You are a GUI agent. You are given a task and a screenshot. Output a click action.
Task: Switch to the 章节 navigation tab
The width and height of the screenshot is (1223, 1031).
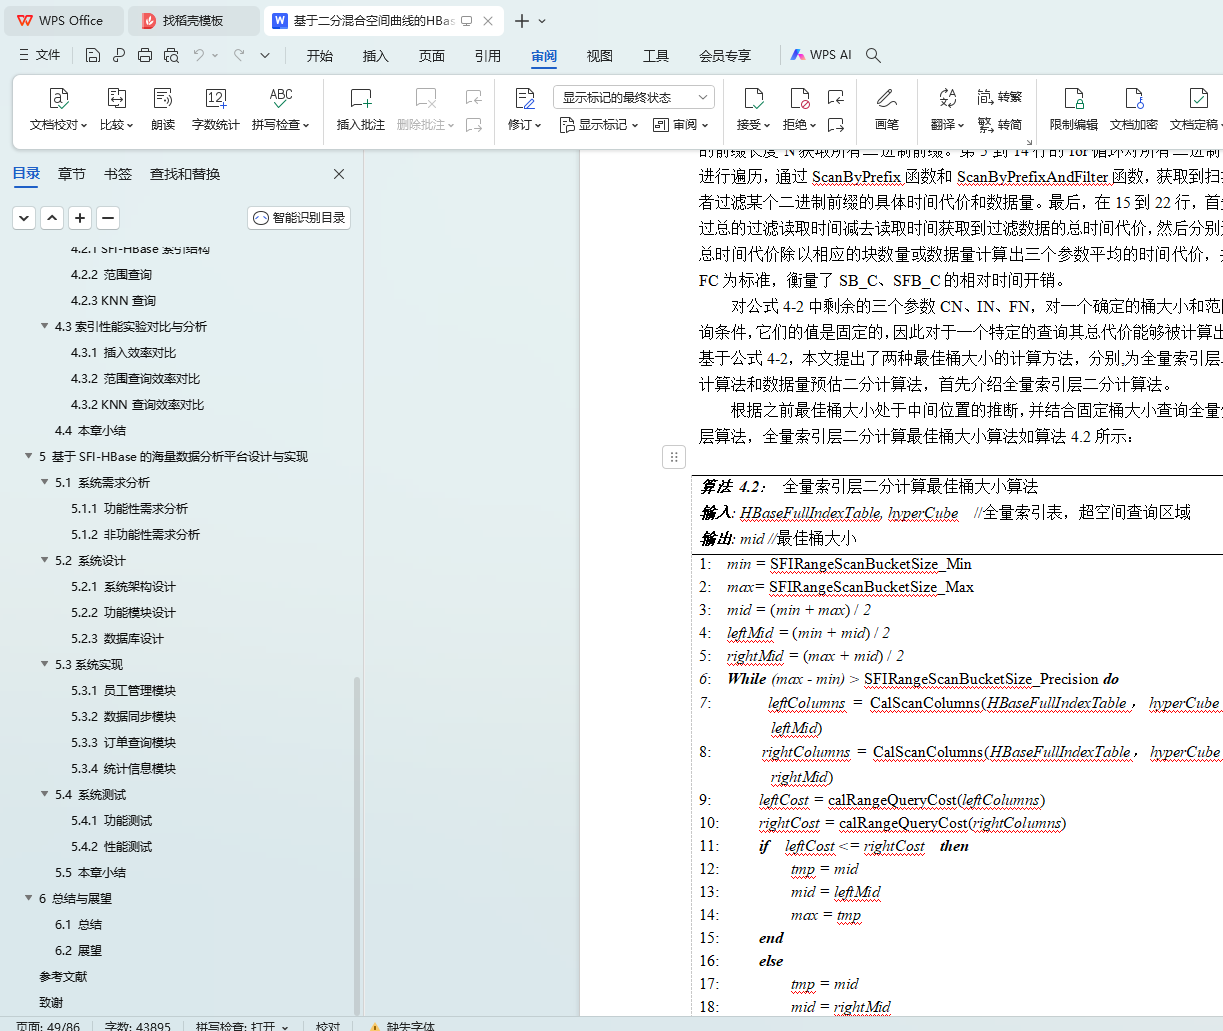[x=72, y=174]
